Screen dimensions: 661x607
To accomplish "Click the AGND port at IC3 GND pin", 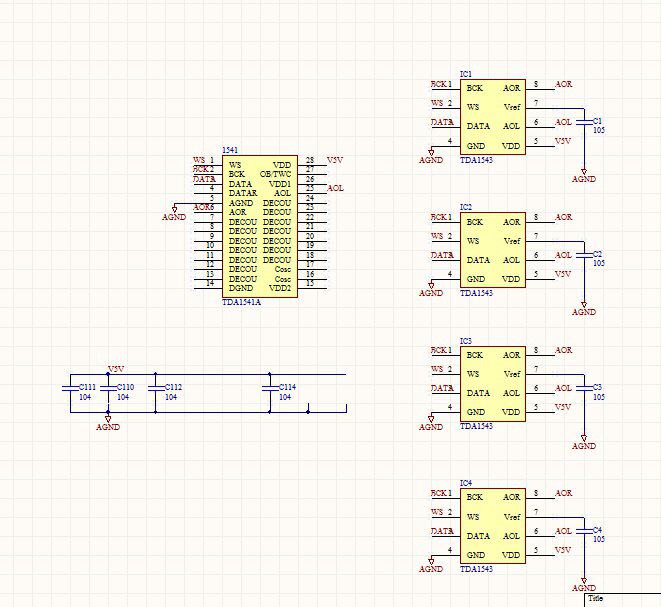I will coord(431,424).
